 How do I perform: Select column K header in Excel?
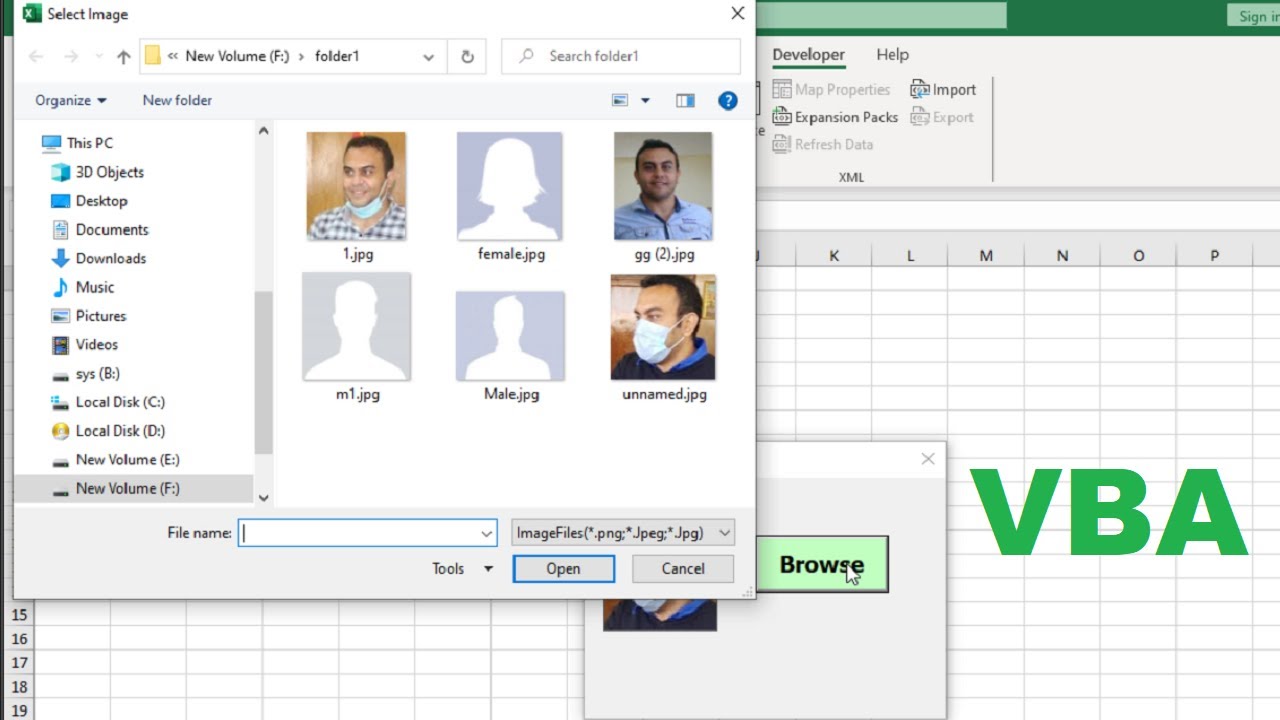click(834, 256)
